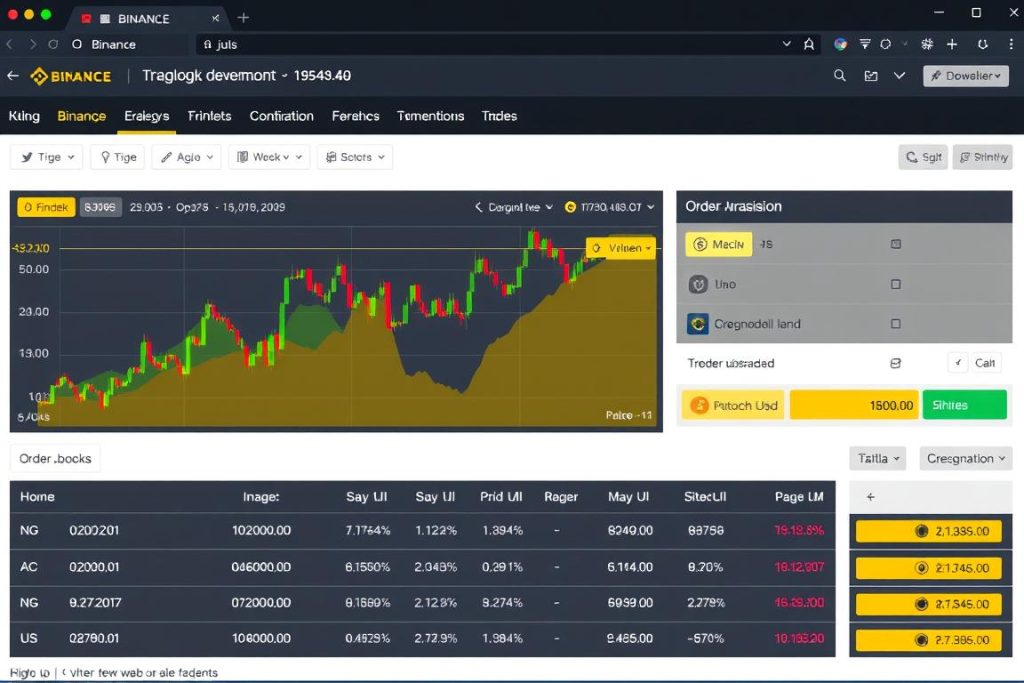
Task: Click the coin icon on 2.7.386.00 button
Action: pos(921,640)
